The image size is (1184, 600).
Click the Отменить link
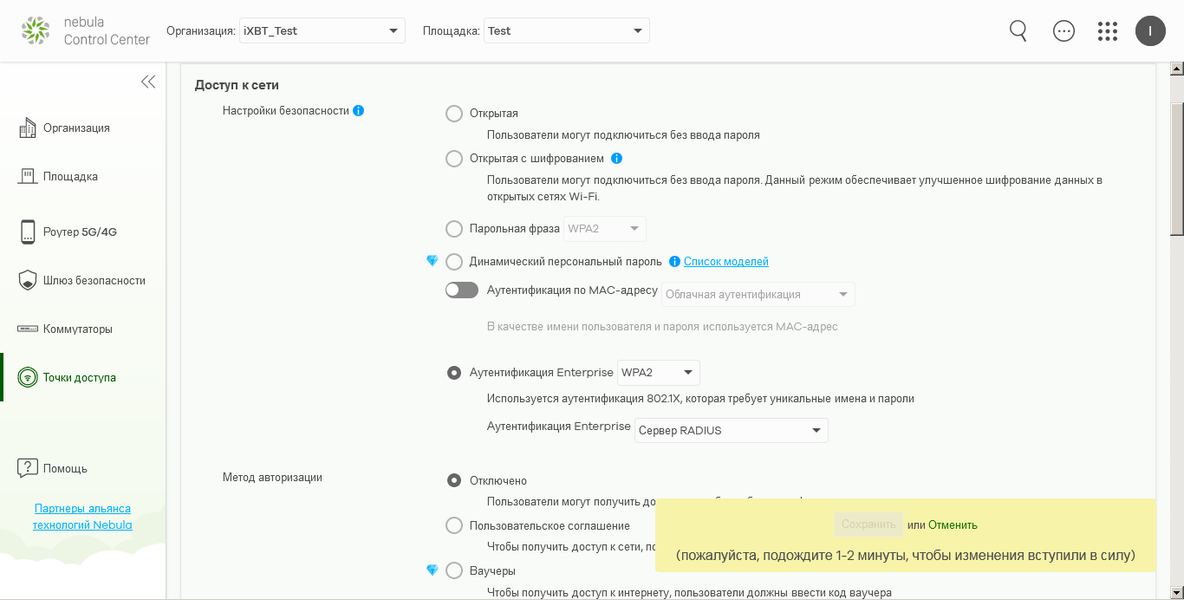pos(952,525)
